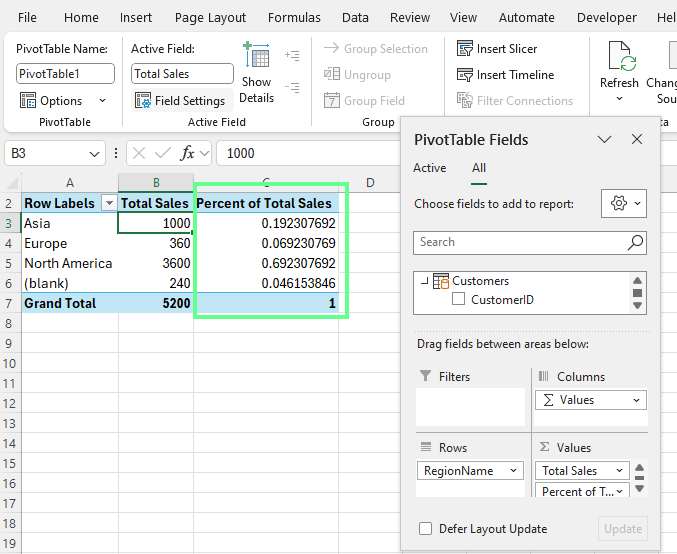
Task: Open the Total Sales value field dropdown
Action: [x=619, y=471]
